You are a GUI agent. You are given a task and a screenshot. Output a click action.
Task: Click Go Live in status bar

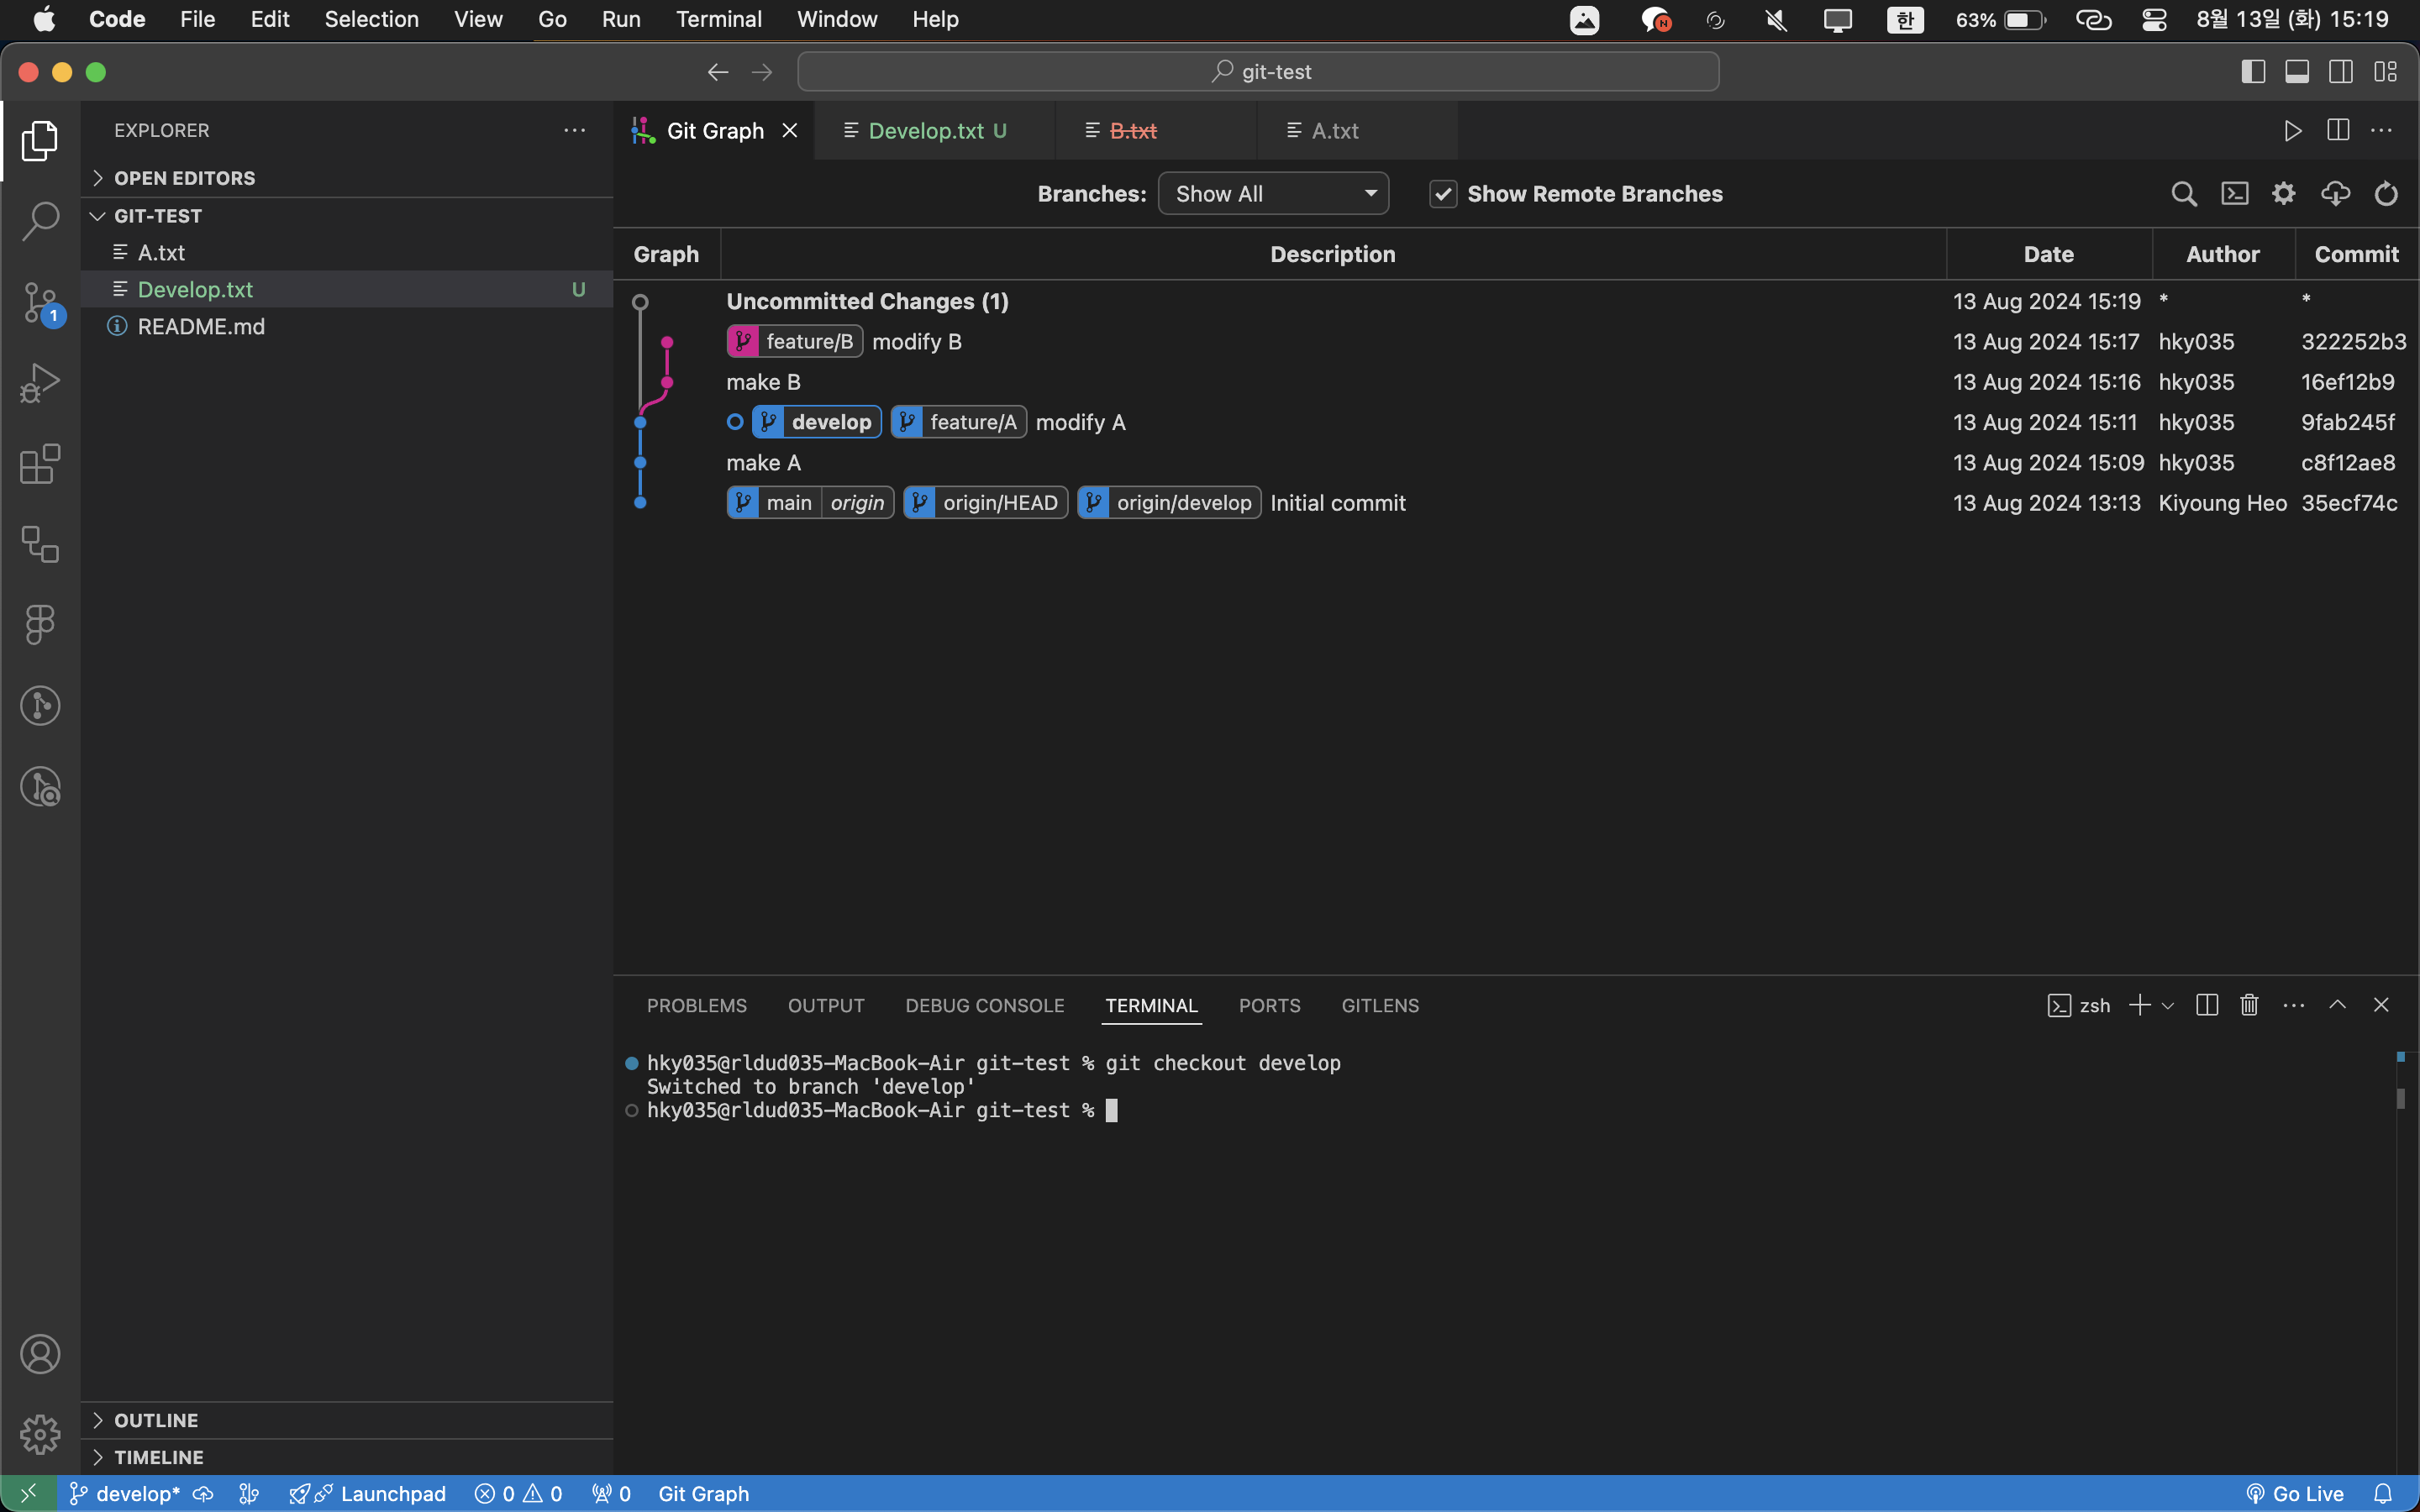click(x=2294, y=1494)
